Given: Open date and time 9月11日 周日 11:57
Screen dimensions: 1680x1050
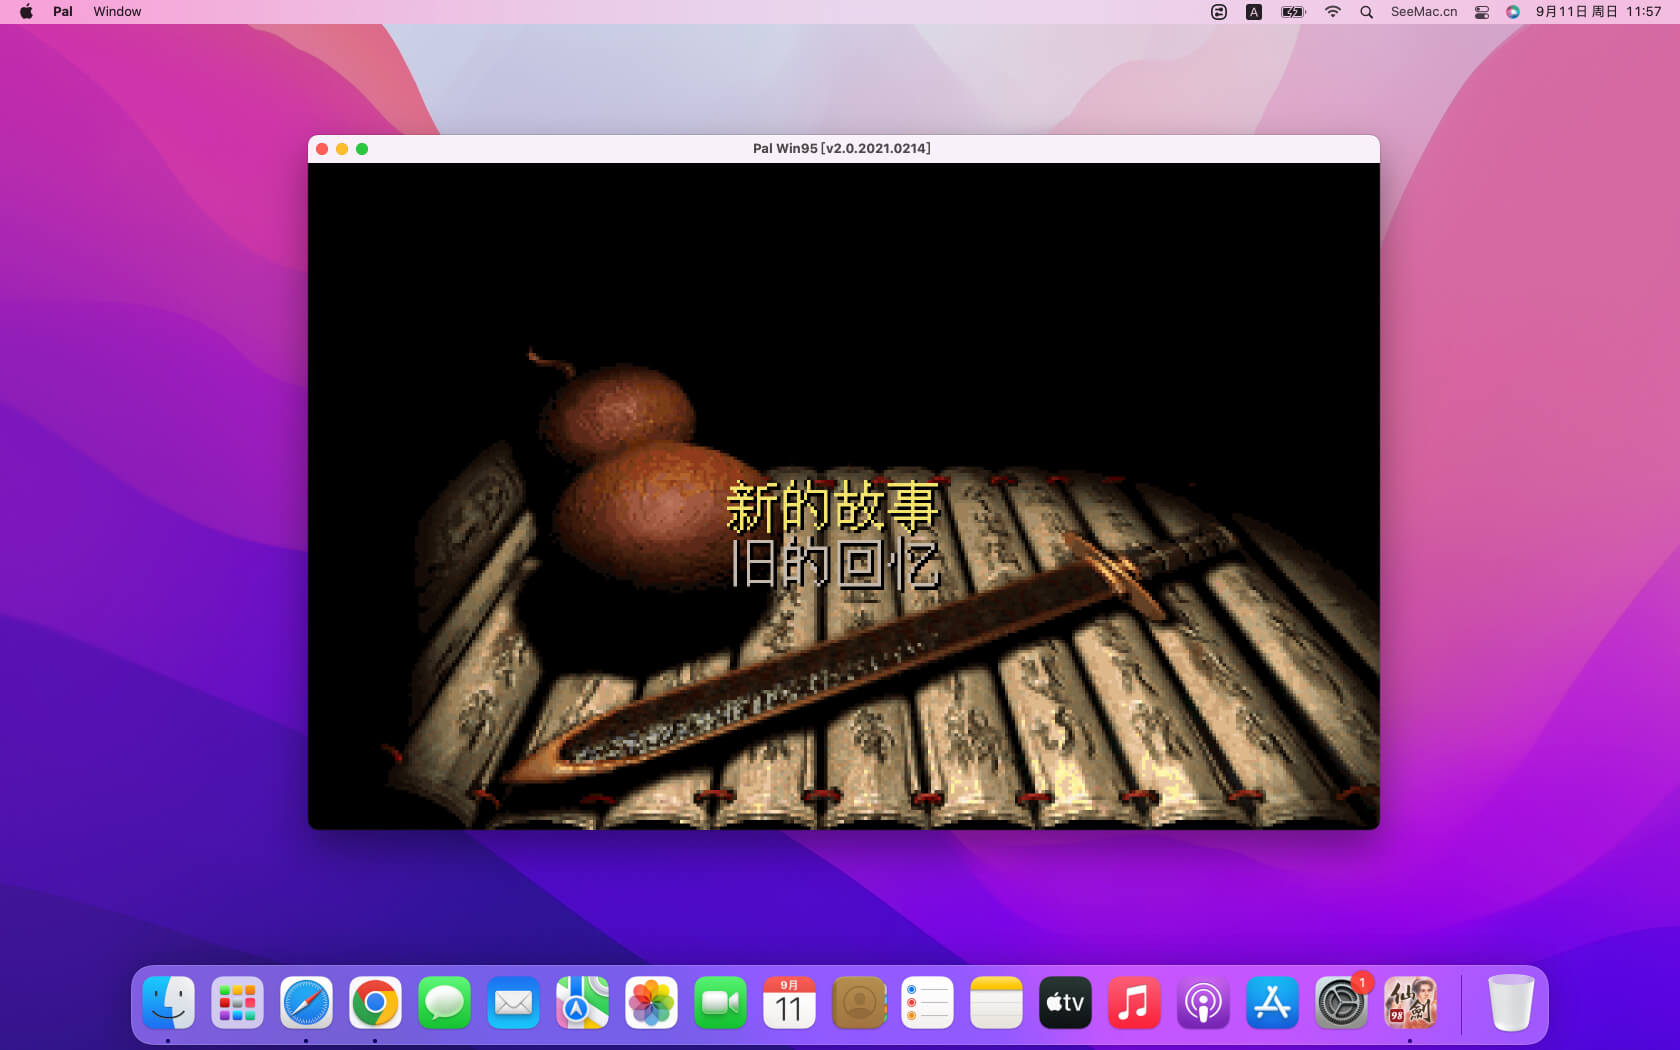Looking at the screenshot, I should point(1598,12).
